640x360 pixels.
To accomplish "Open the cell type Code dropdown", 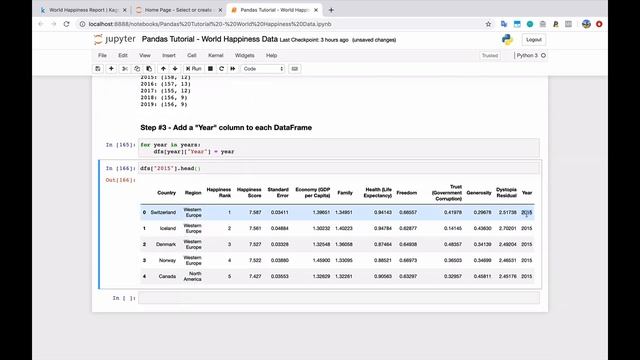I will [263, 69].
